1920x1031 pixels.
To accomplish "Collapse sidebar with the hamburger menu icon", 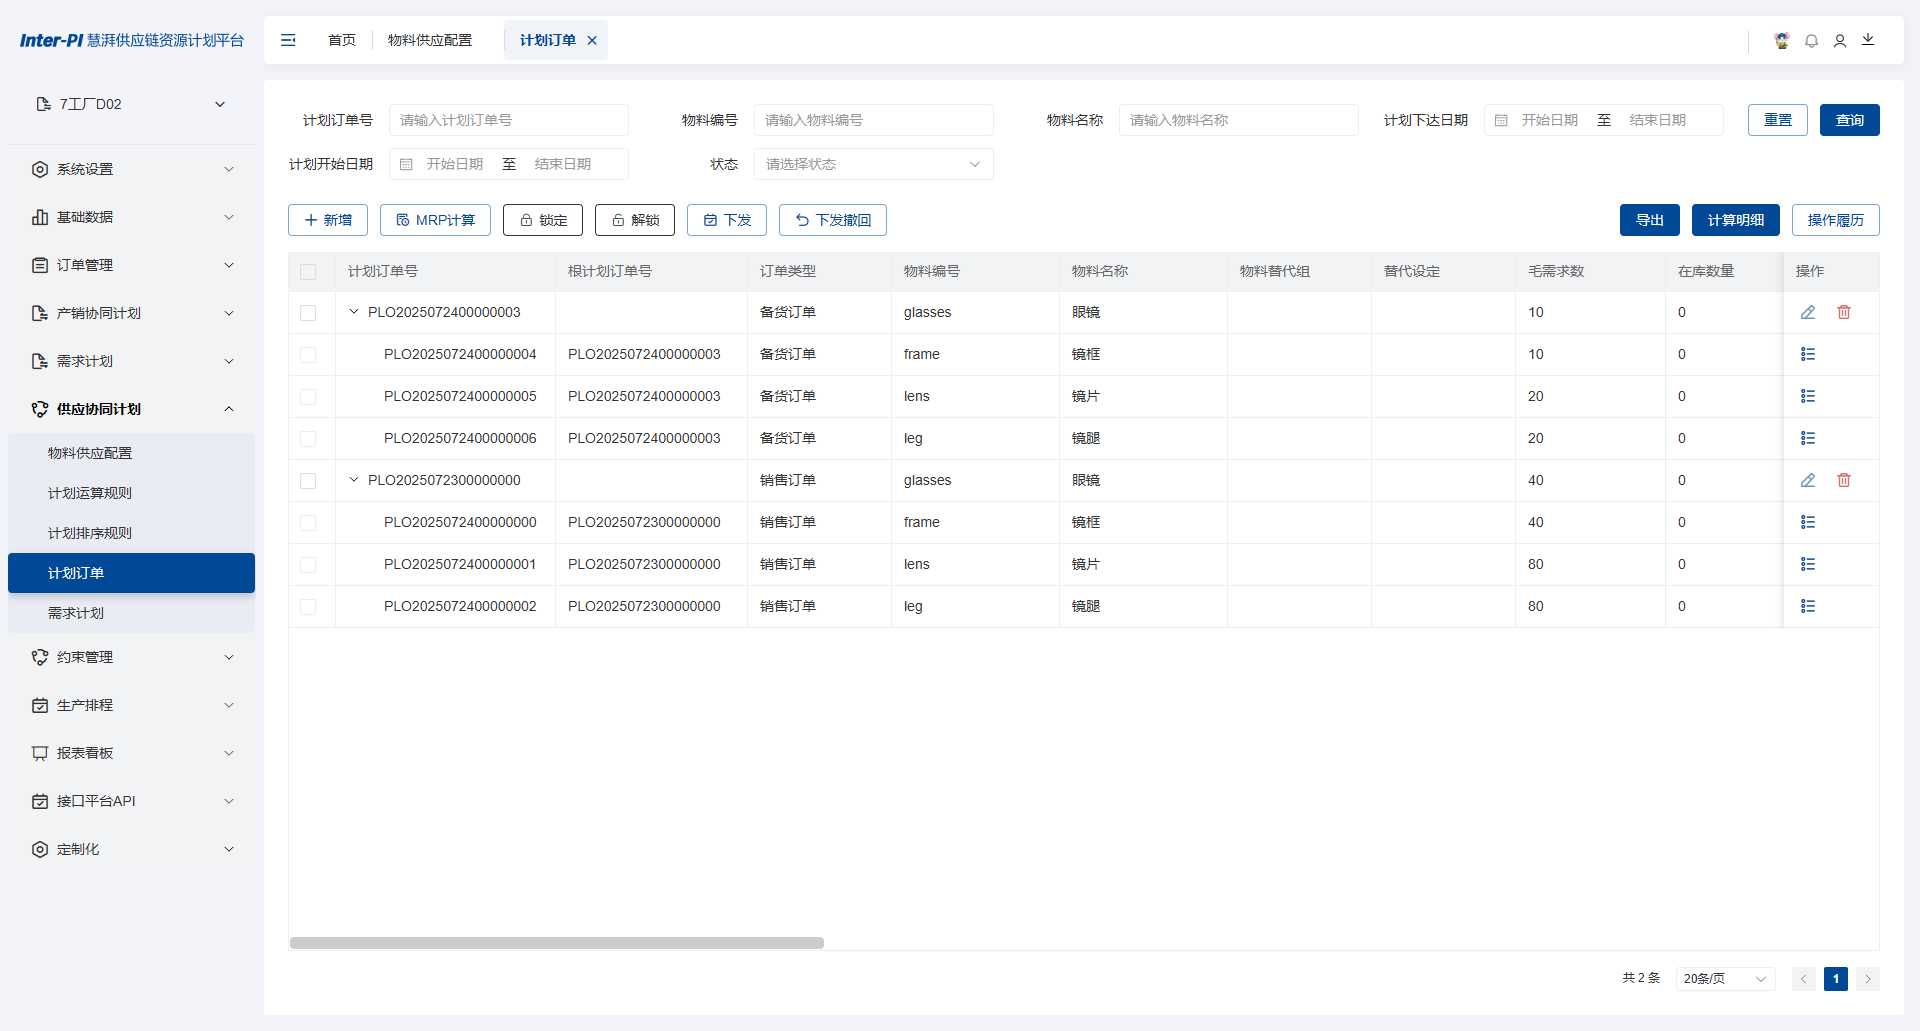I will [x=288, y=40].
